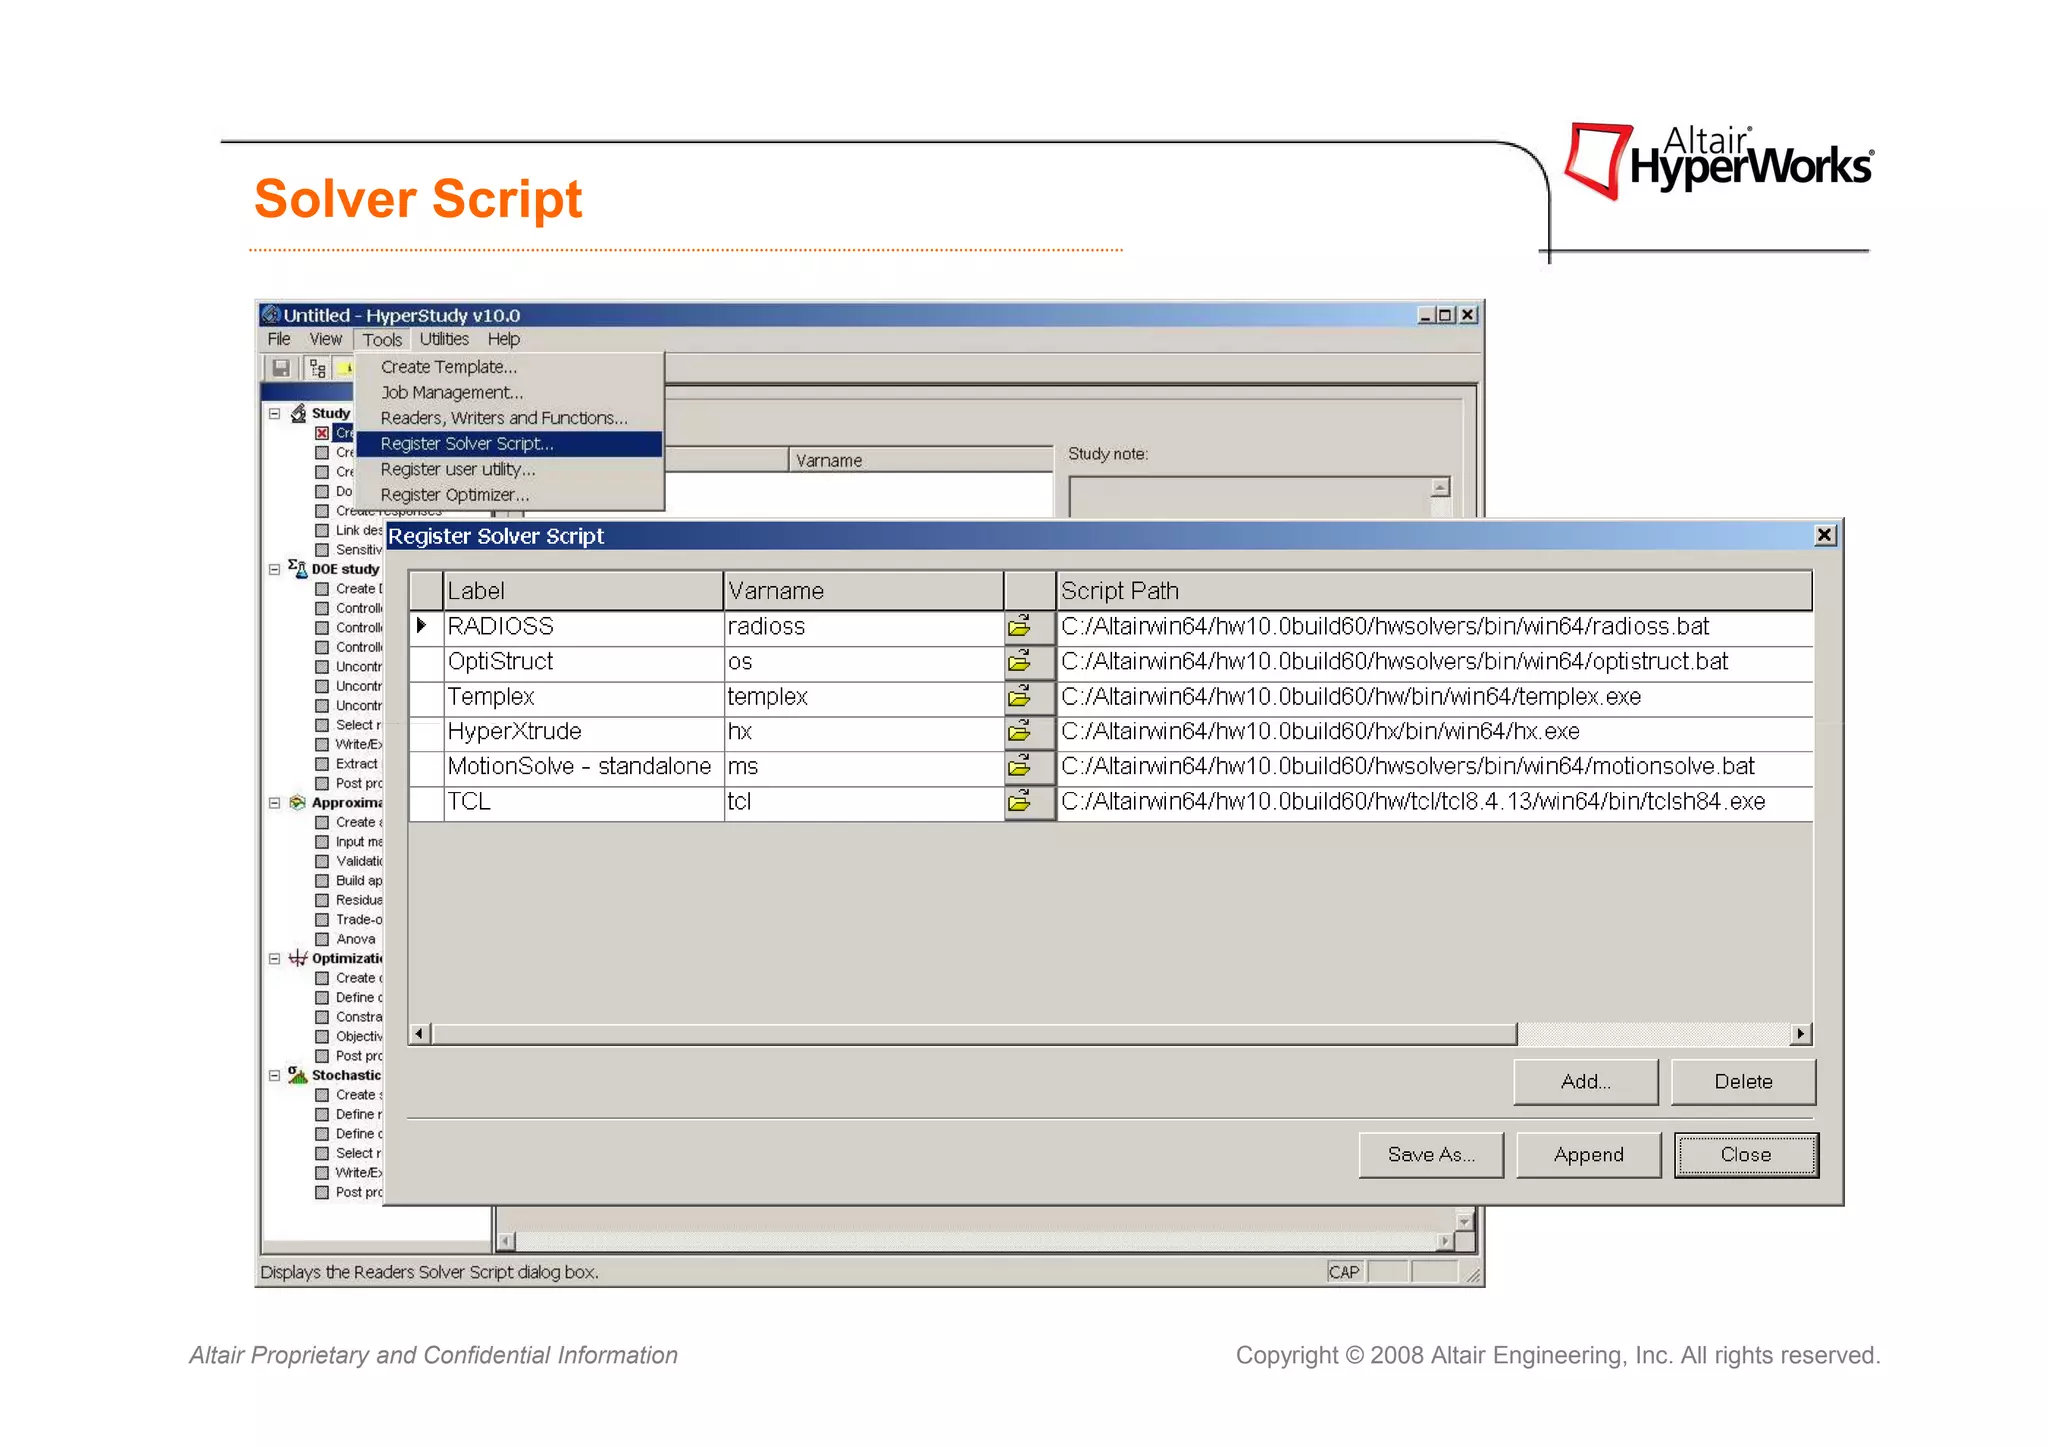Viewport: 2048px width, 1447px height.
Task: Select the 'templex' varname cell
Action: point(864,697)
